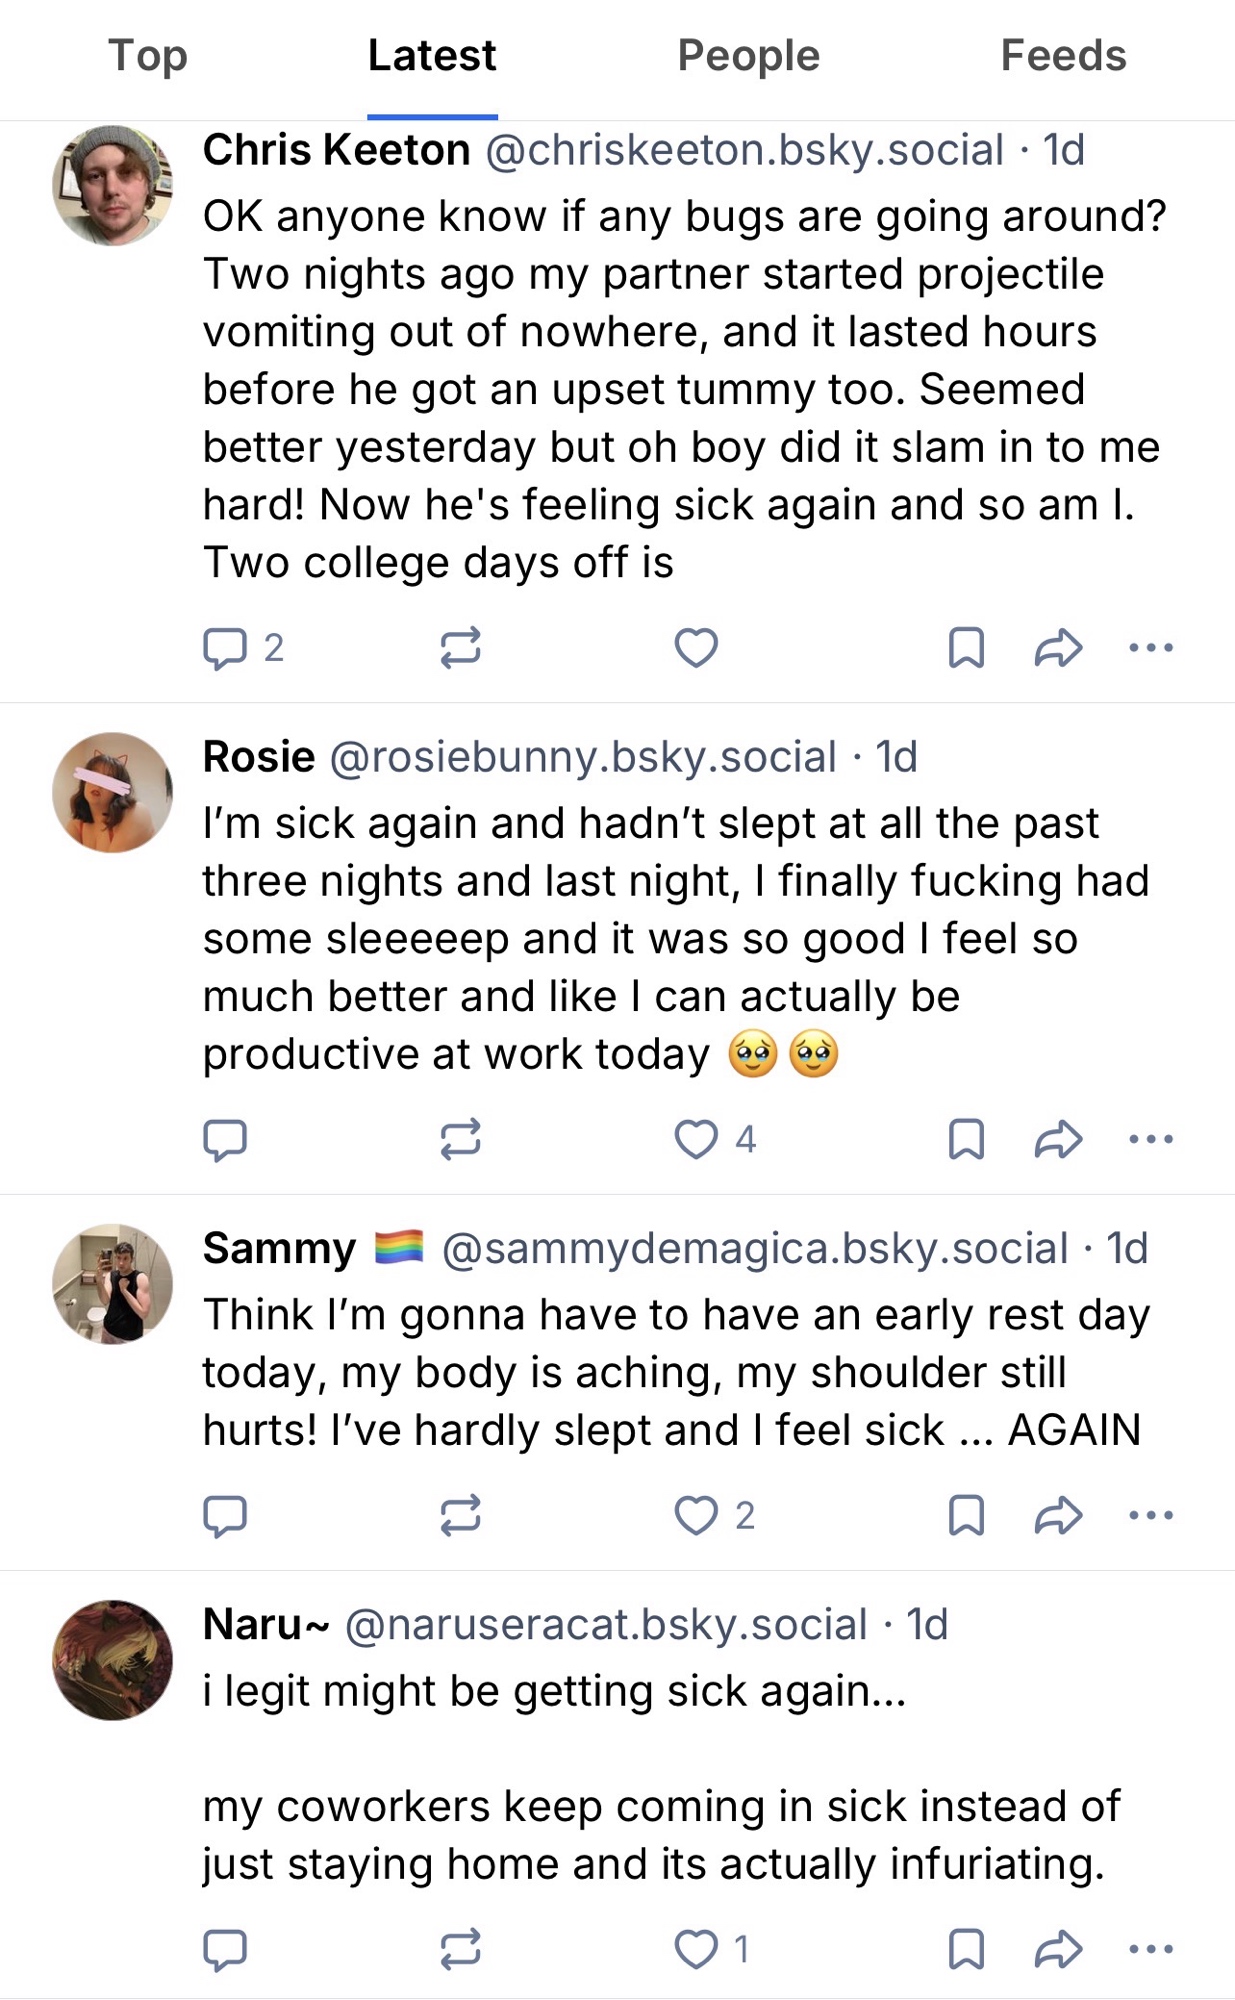Like Chris Keeton's post about bugs
This screenshot has width=1235, height=2000.
coord(696,648)
